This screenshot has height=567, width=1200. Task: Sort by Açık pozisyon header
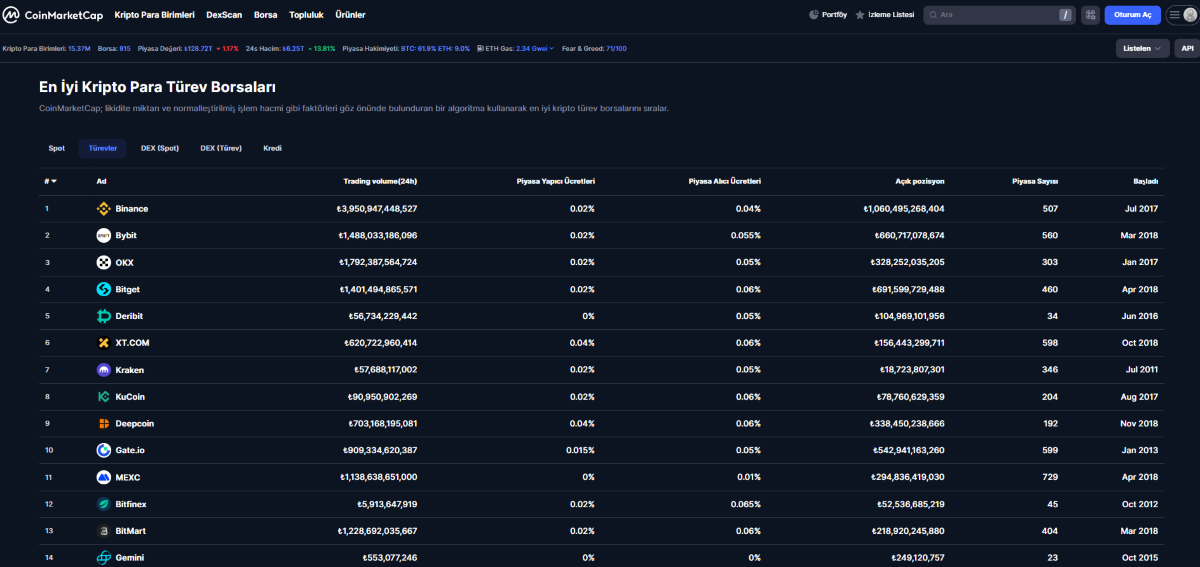click(920, 181)
